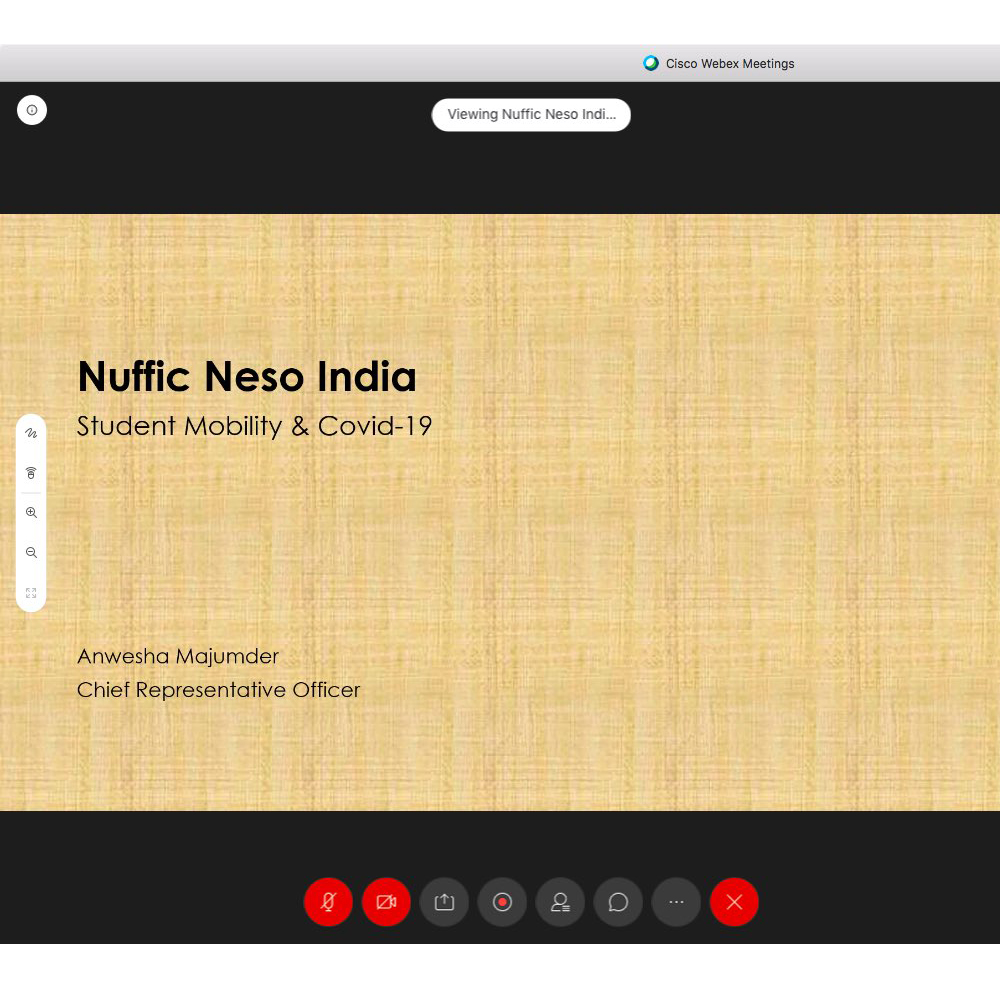Zoom in on shared content
Screen dimensions: 1000x1000
(x=31, y=513)
